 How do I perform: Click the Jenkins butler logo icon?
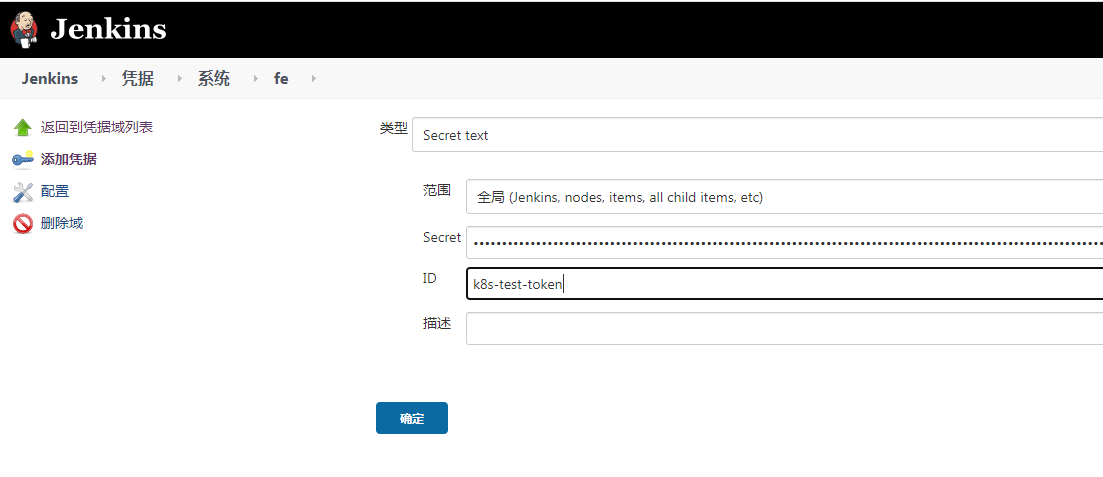click(24, 29)
